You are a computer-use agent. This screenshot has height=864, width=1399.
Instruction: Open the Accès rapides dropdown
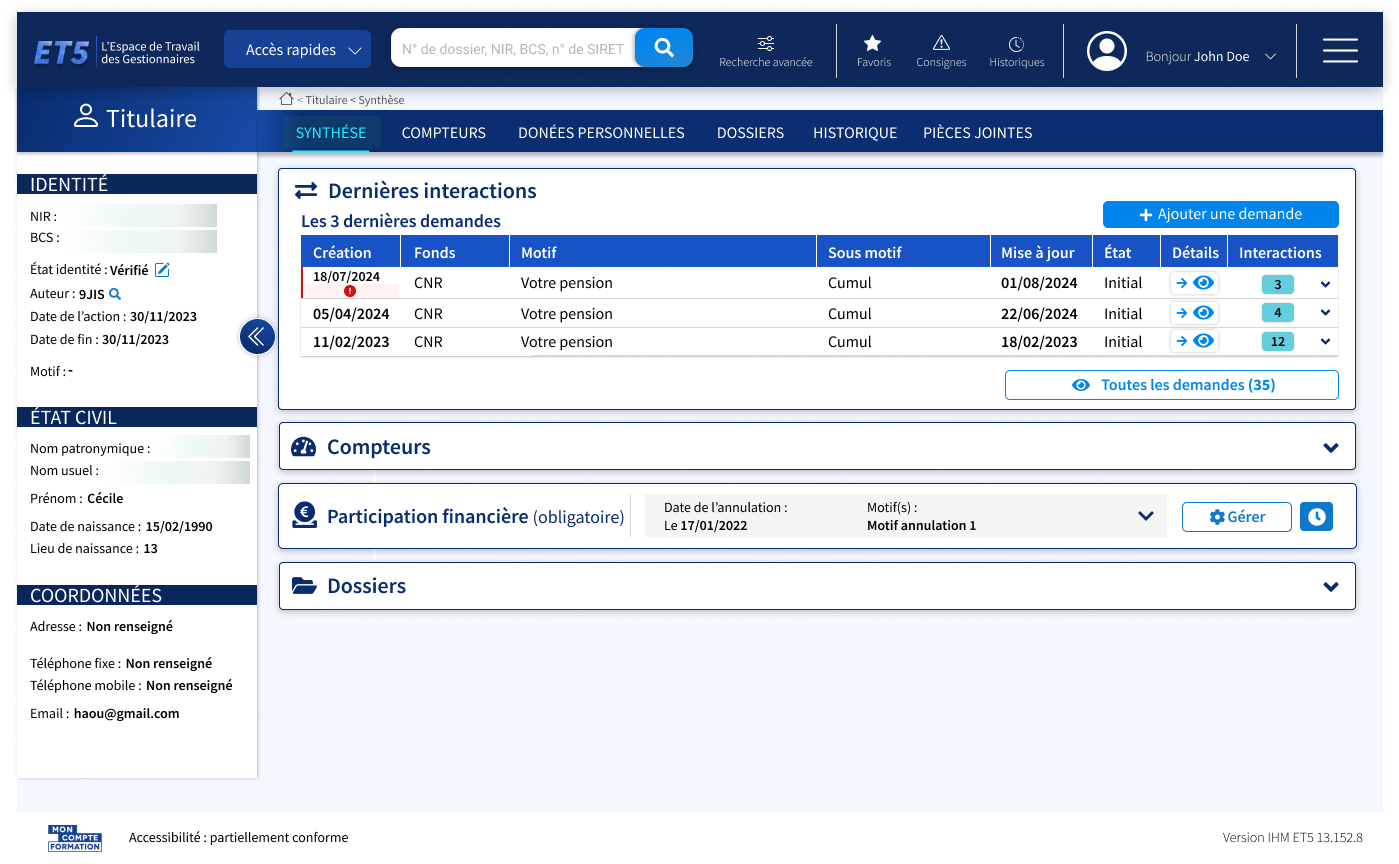(297, 49)
